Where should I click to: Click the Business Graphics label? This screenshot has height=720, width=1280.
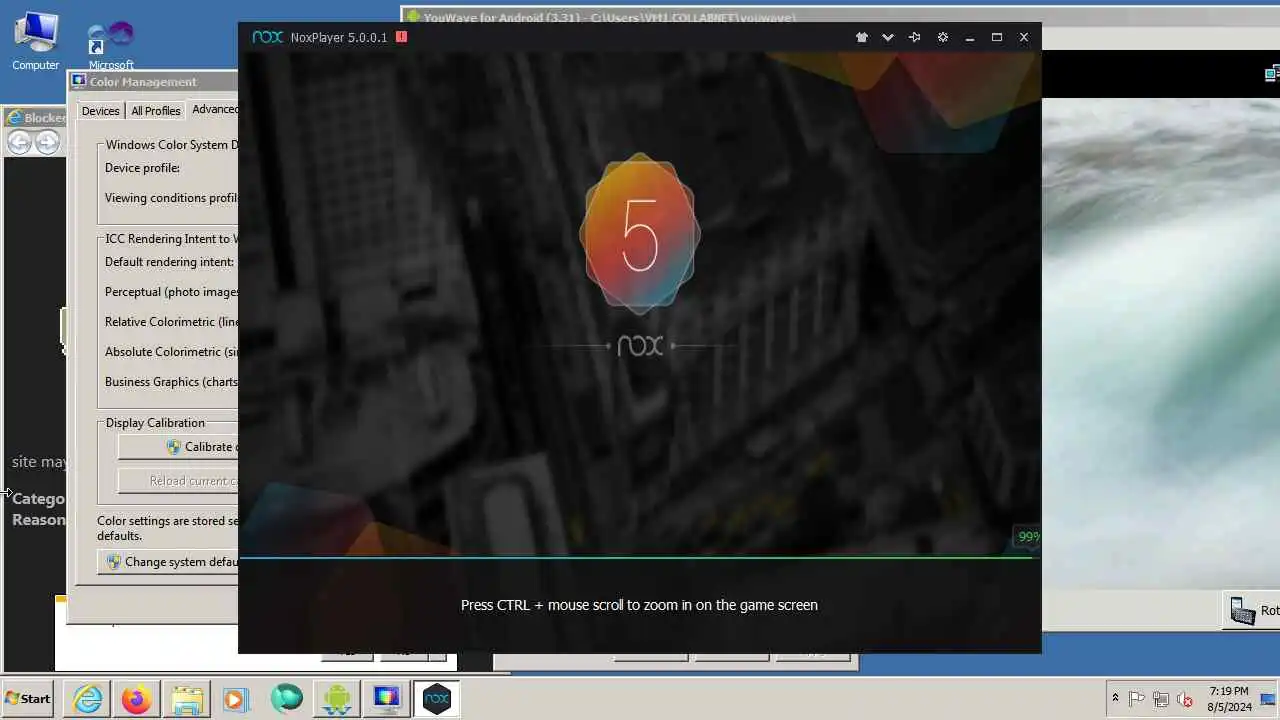[171, 382]
